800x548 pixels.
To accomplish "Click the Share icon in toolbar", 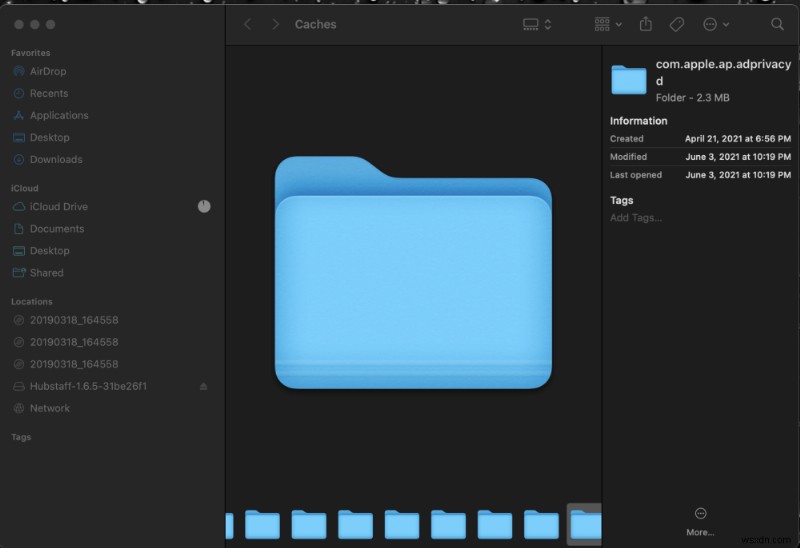I will point(646,24).
